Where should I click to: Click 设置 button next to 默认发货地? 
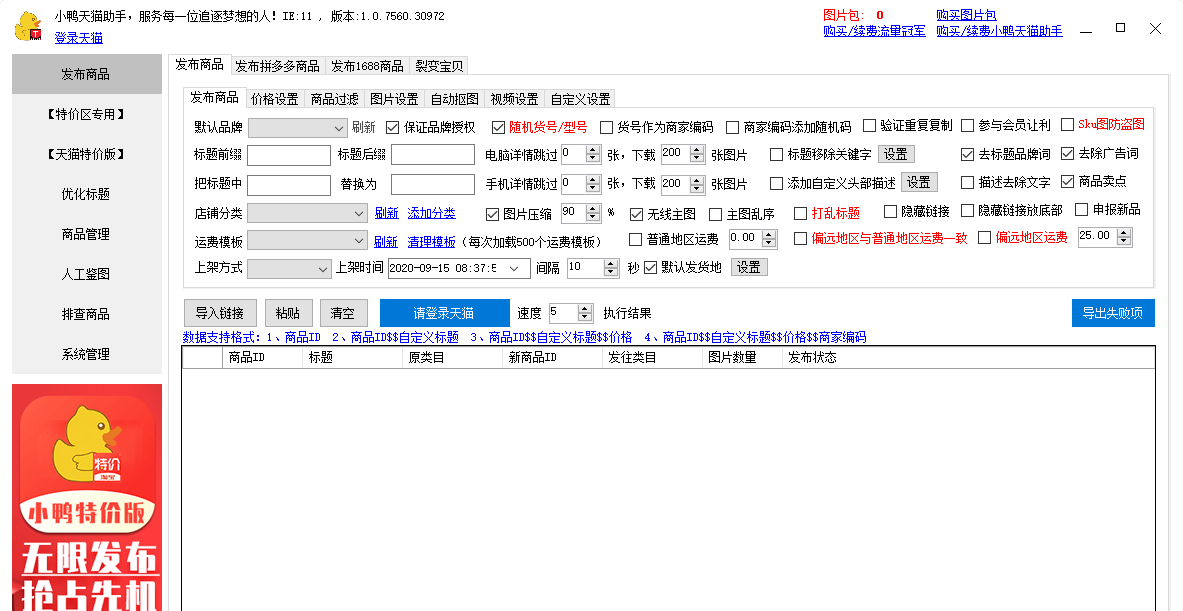(748, 267)
